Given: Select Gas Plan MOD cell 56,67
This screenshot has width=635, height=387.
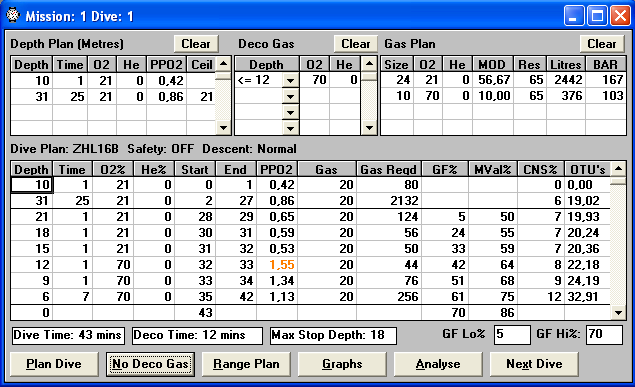Looking at the screenshot, I should click(493, 80).
